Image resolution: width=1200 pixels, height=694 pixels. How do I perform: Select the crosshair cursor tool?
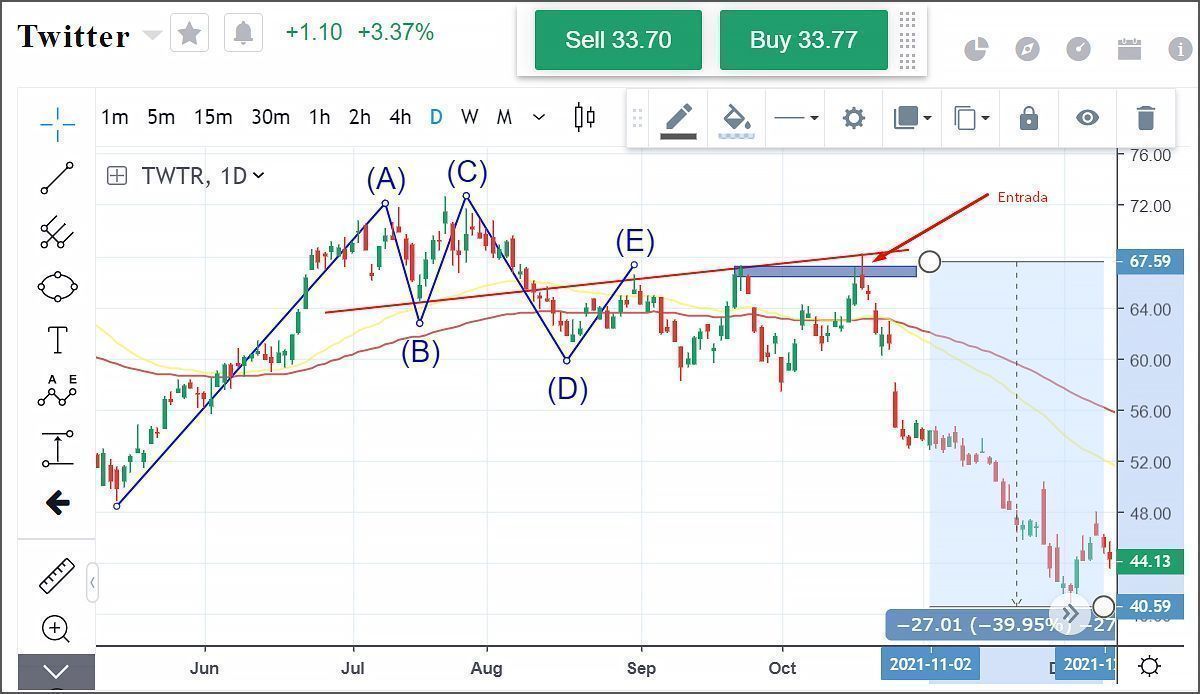coord(58,123)
